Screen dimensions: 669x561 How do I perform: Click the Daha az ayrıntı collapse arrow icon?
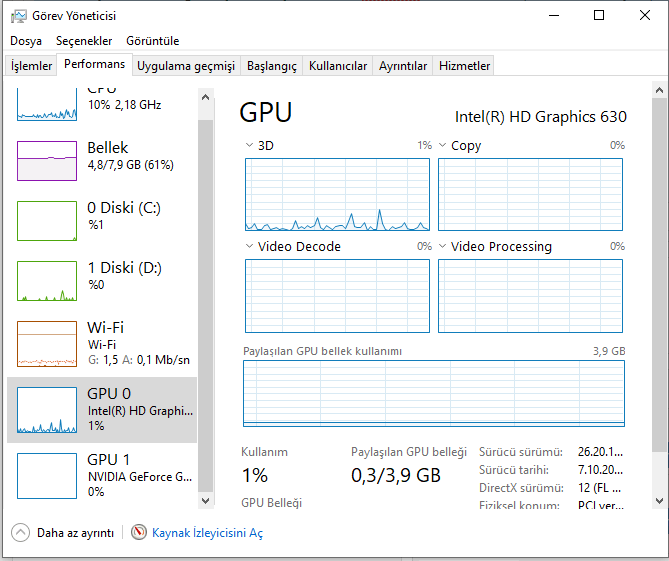click(21, 533)
